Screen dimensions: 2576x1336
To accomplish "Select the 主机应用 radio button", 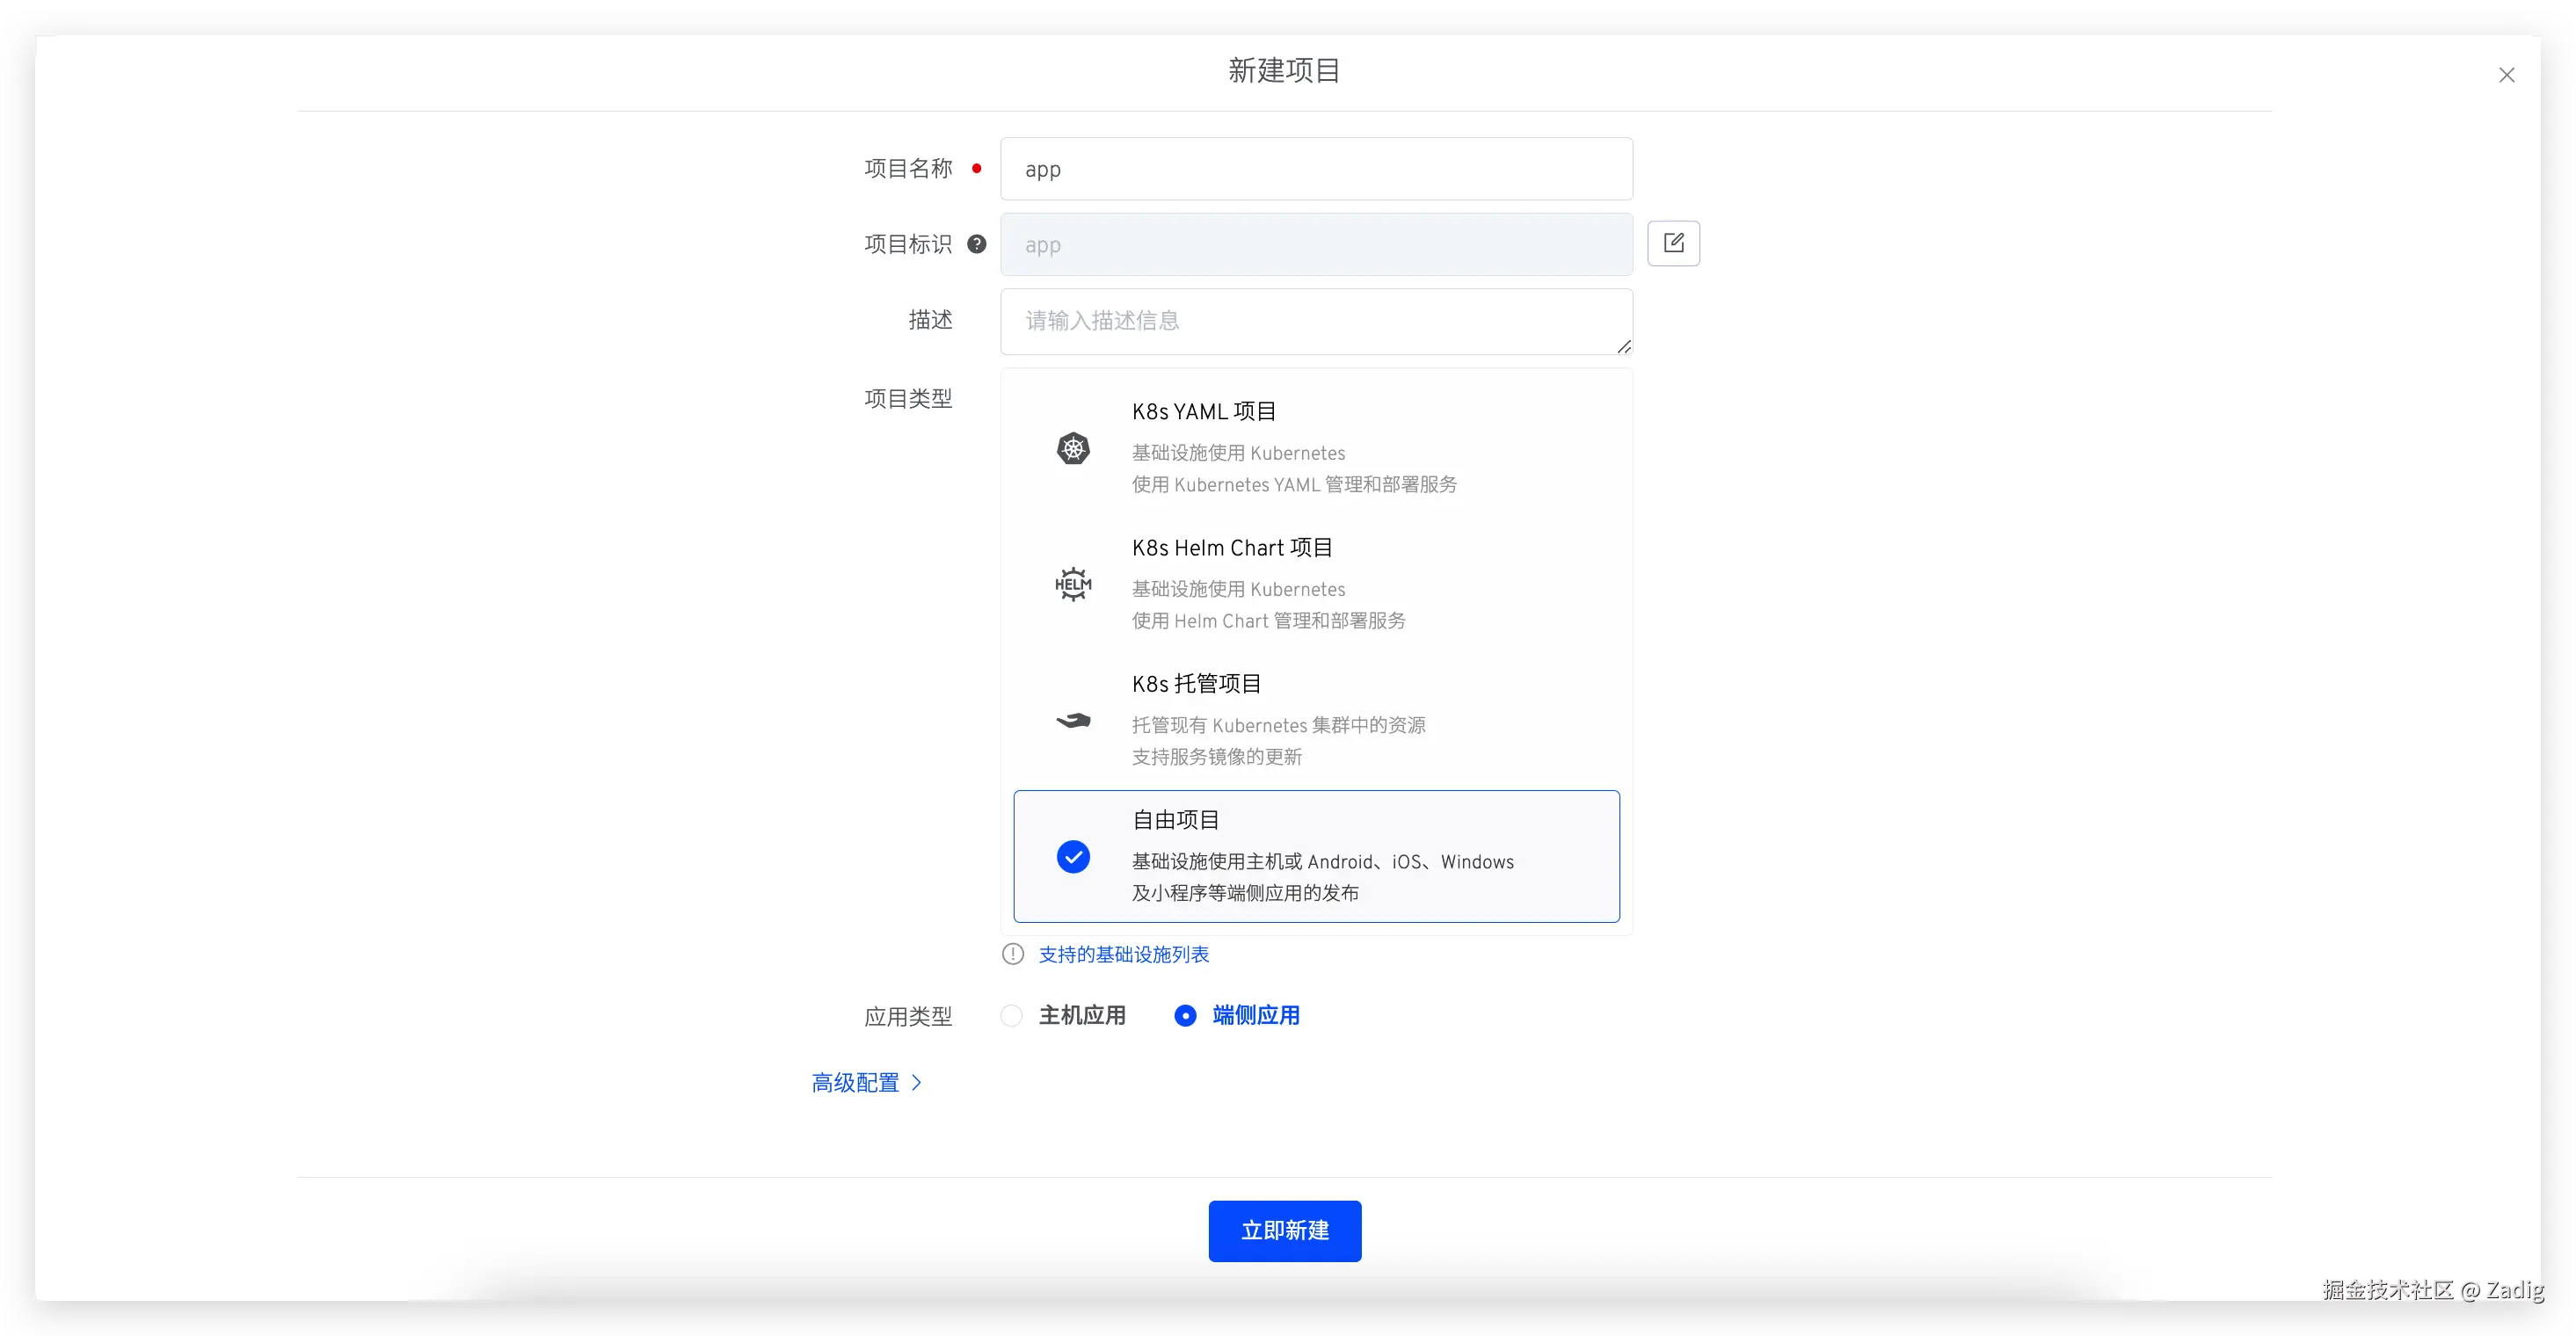I will [1012, 1016].
